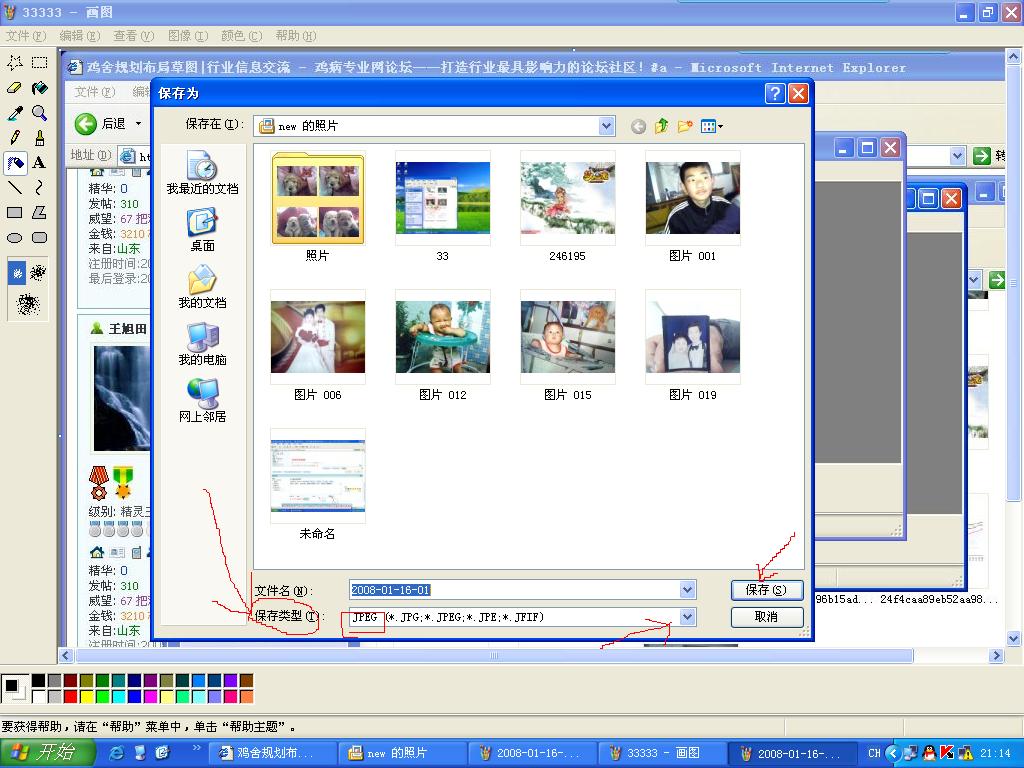The height and width of the screenshot is (768, 1024).
Task: Select the brush tool in Paint
Action: (40, 138)
